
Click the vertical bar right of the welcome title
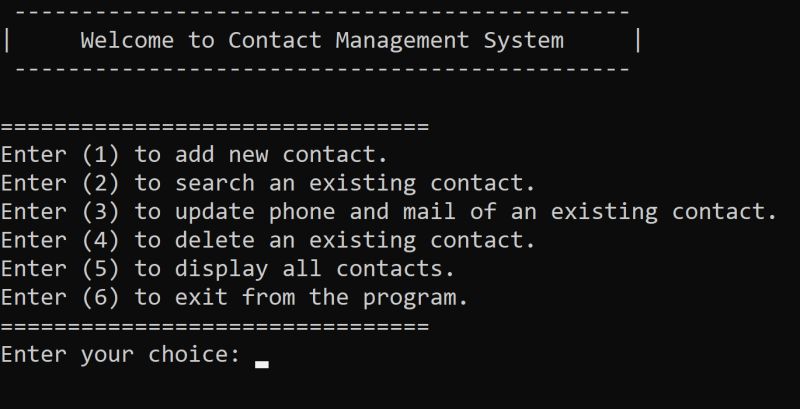(x=638, y=42)
